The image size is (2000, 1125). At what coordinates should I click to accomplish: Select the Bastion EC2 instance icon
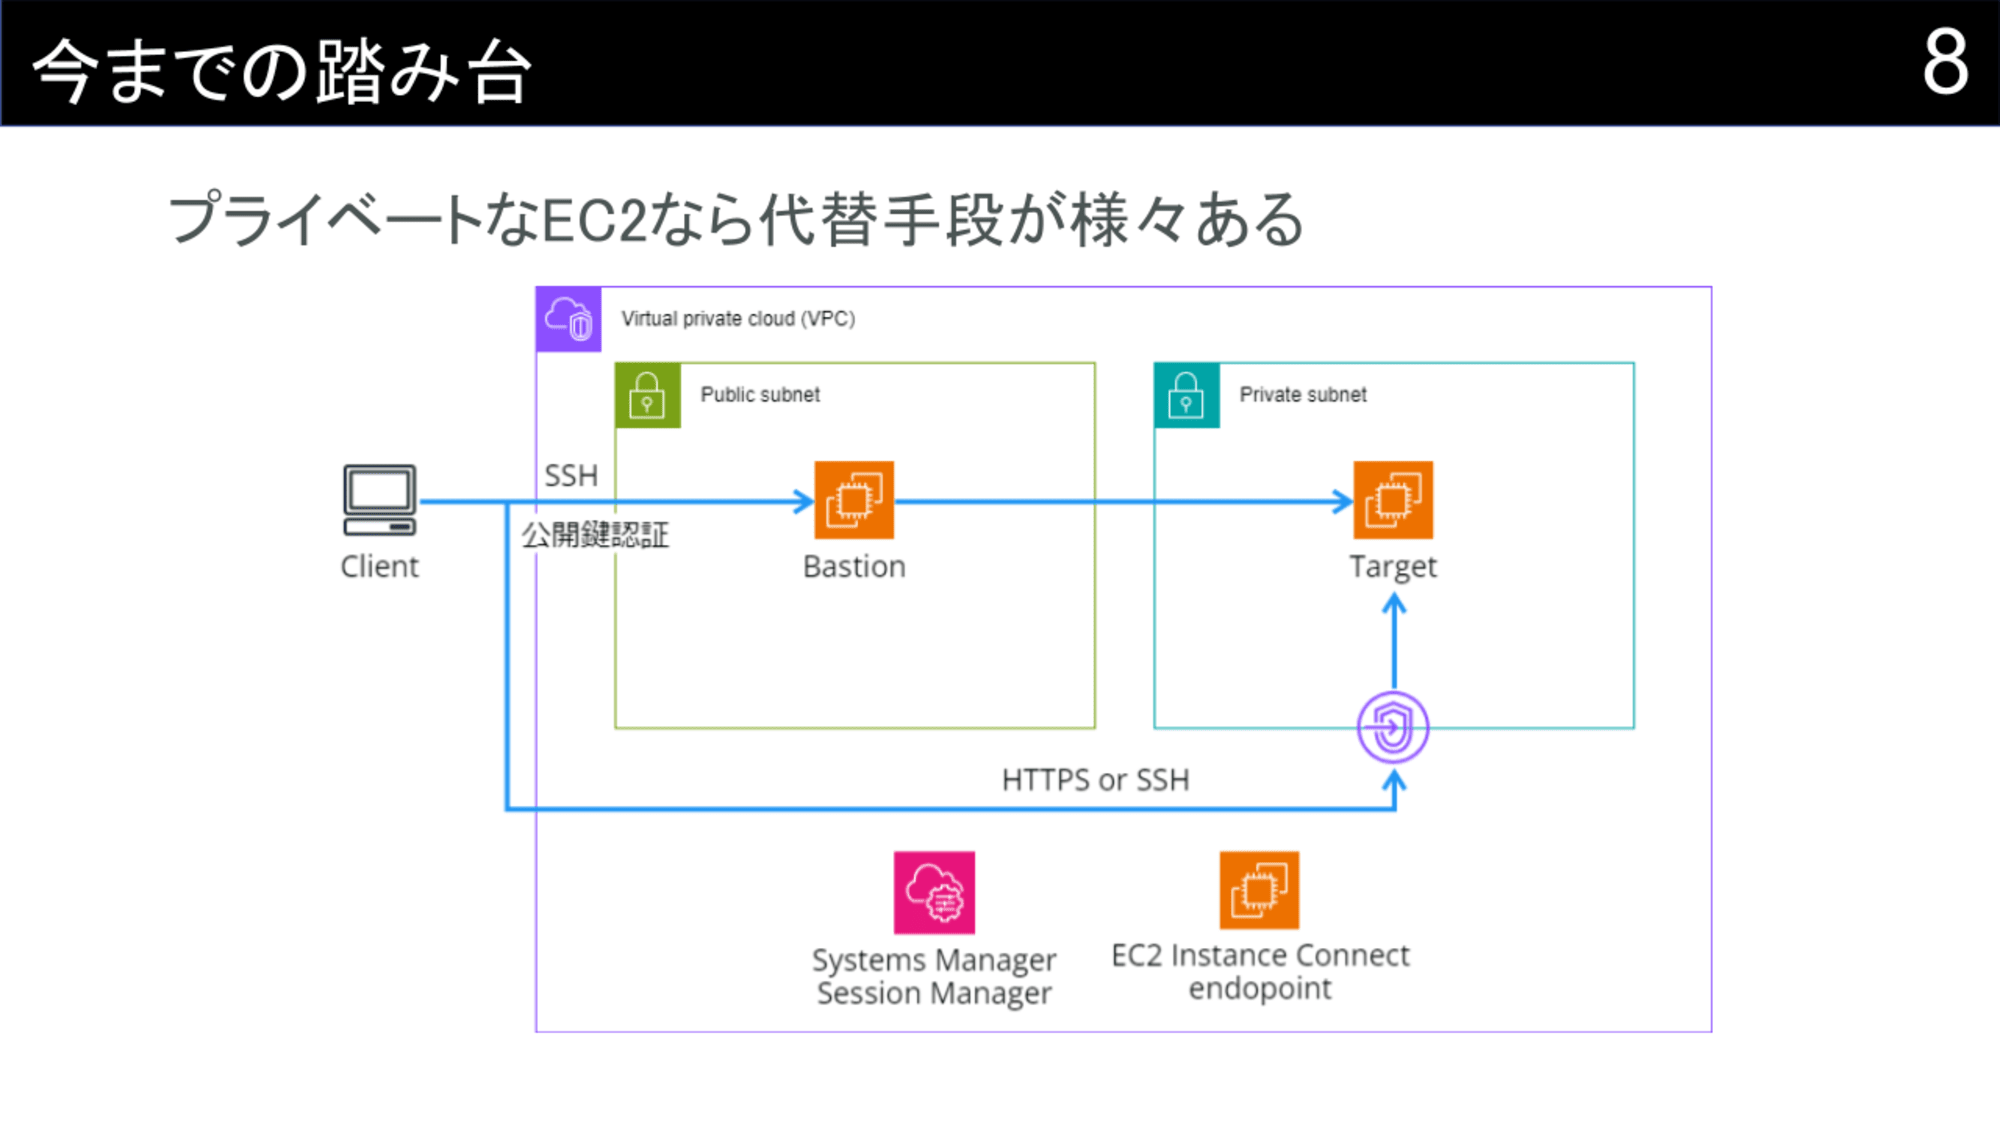click(x=854, y=500)
